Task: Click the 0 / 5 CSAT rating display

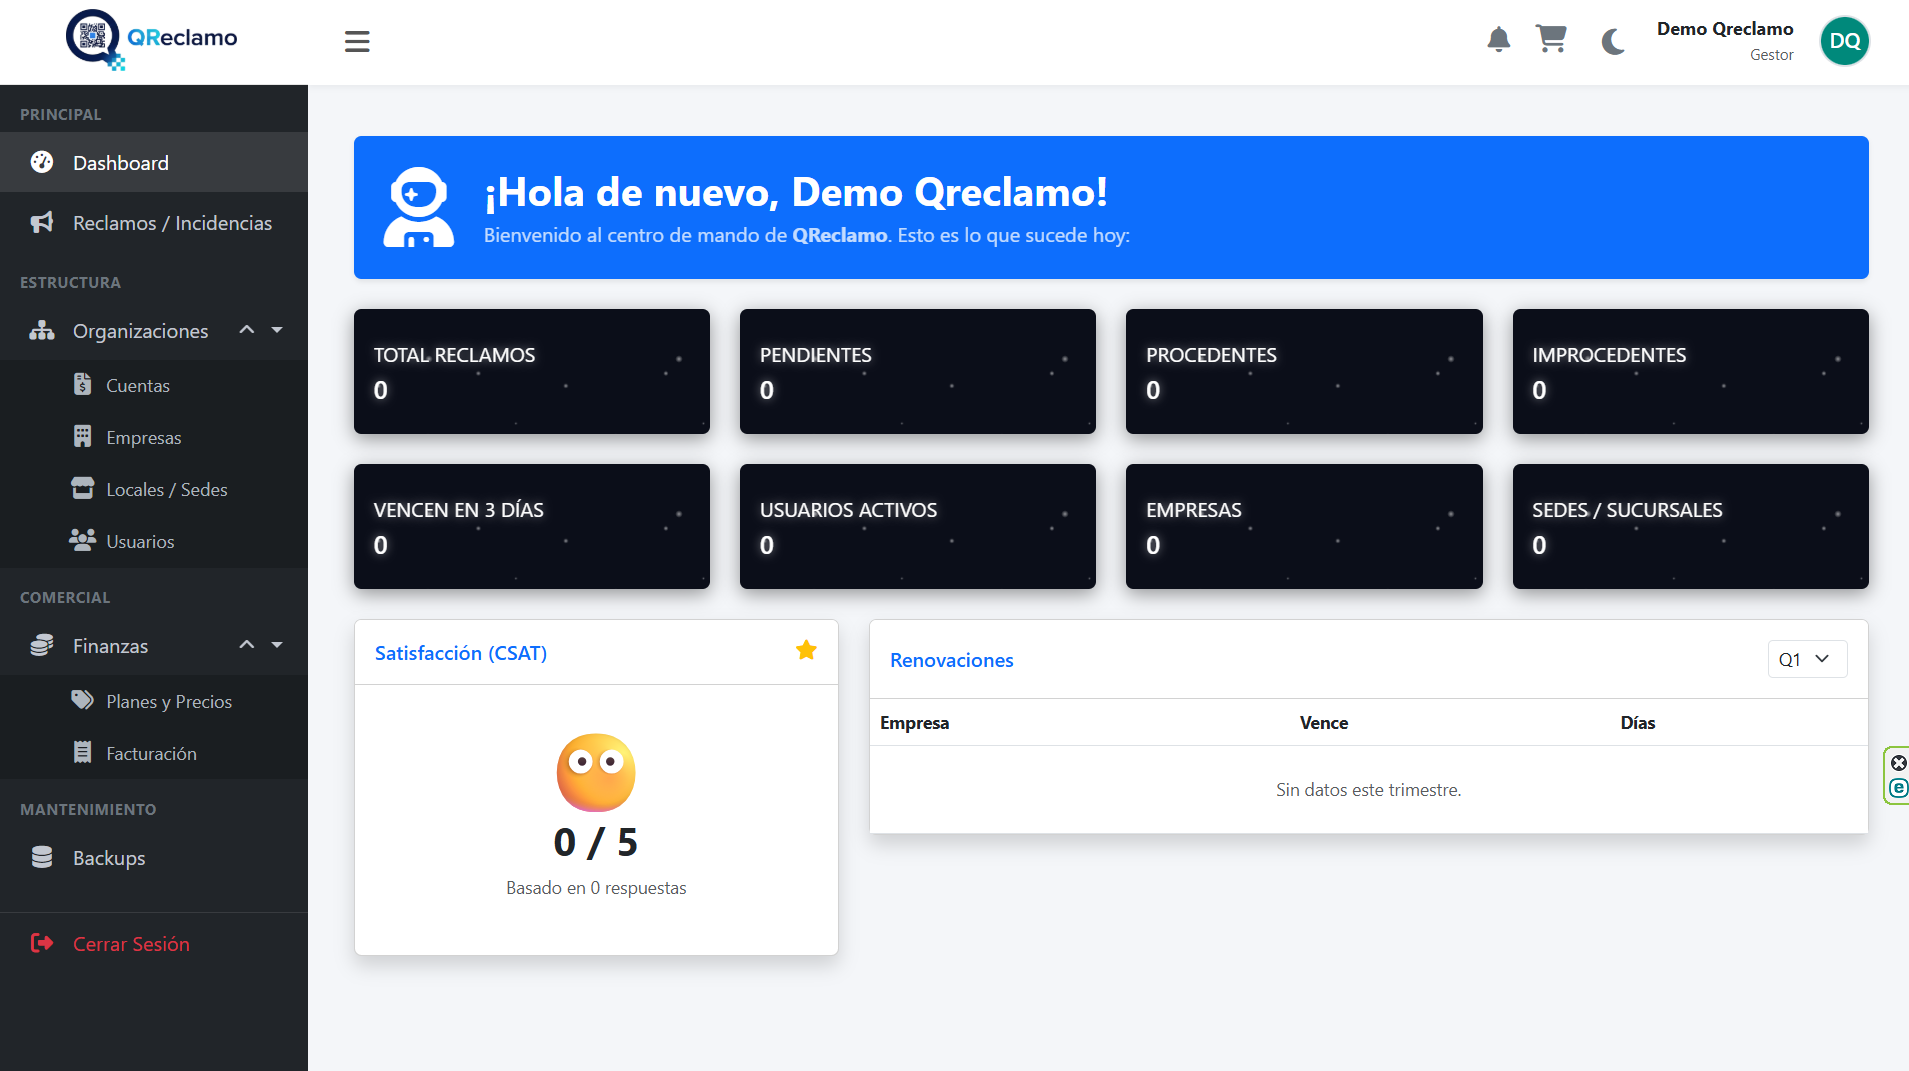Action: [x=596, y=841]
